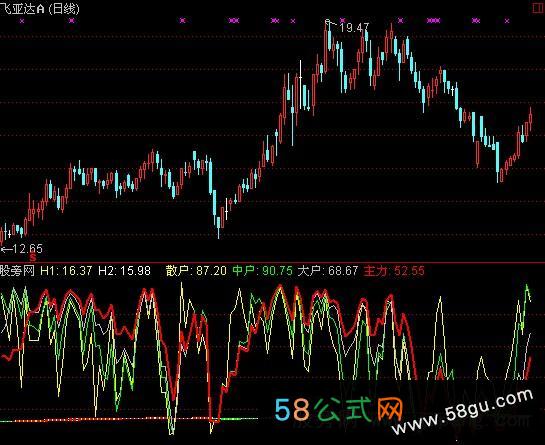Image resolution: width=545 pixels, height=445 pixels.
Task: Click the red square icon at top right
Action: (x=538, y=8)
